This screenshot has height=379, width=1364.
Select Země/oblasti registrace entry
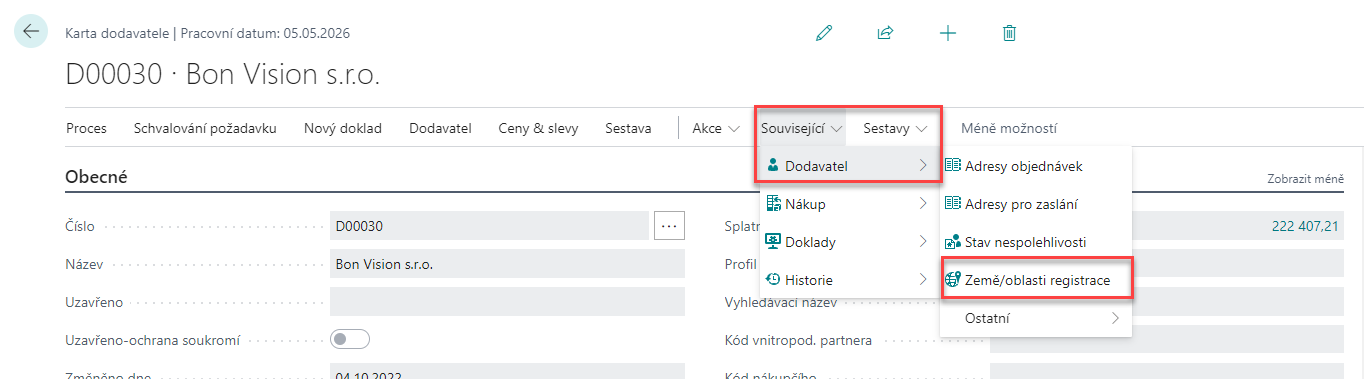point(1036,280)
